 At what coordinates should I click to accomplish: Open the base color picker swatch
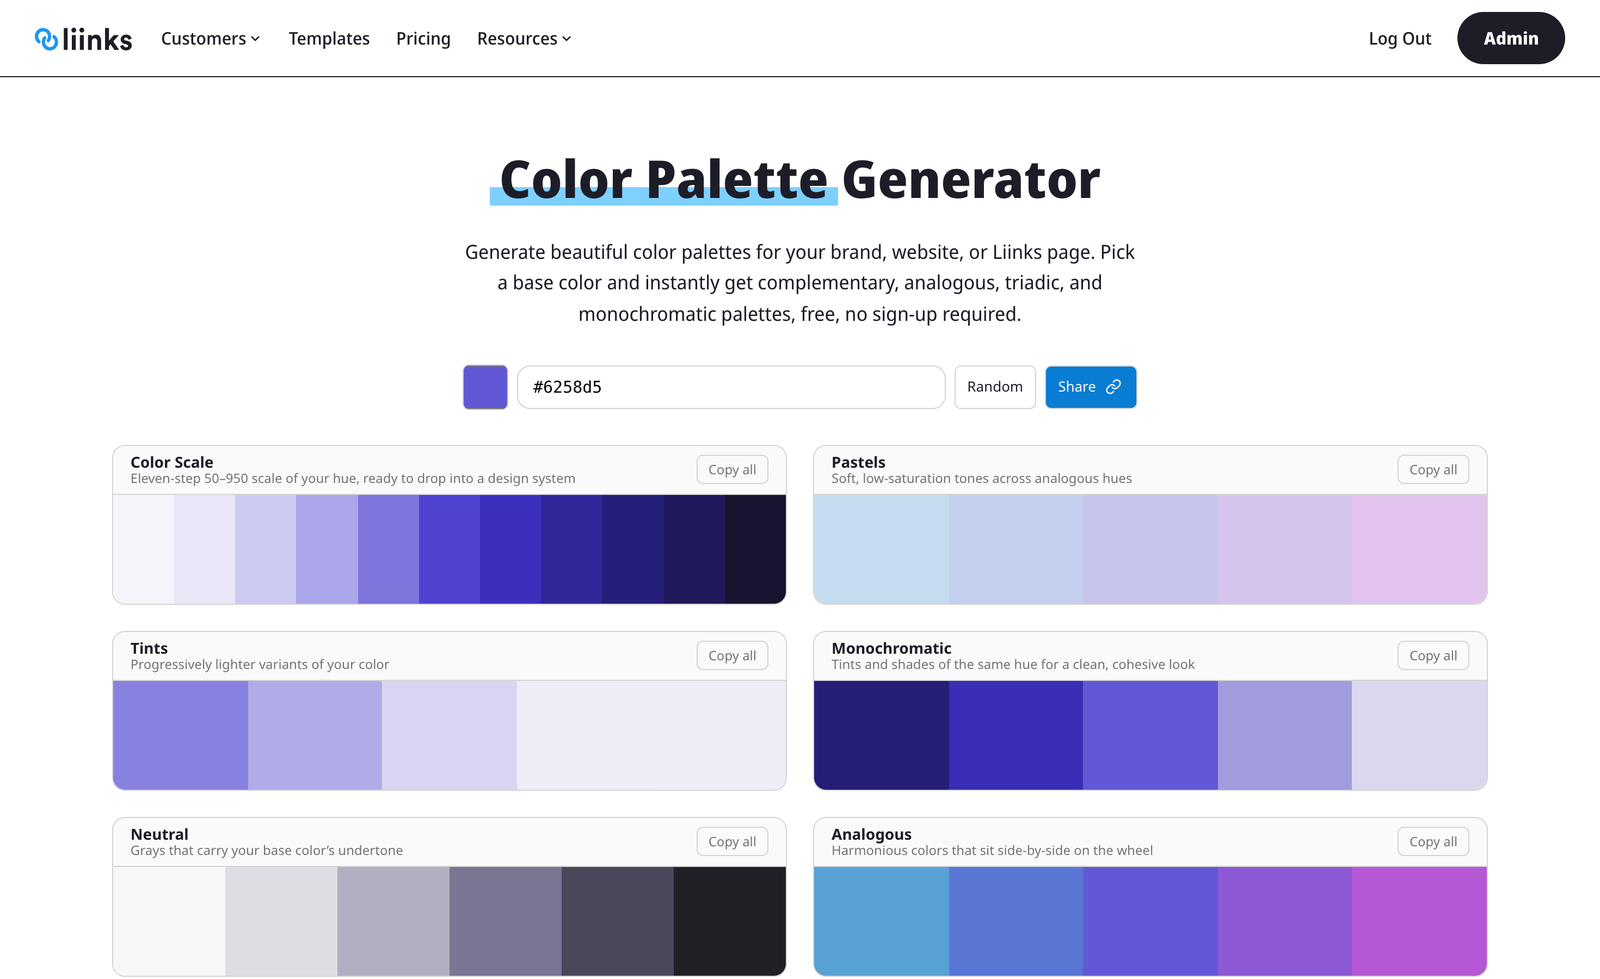(484, 387)
